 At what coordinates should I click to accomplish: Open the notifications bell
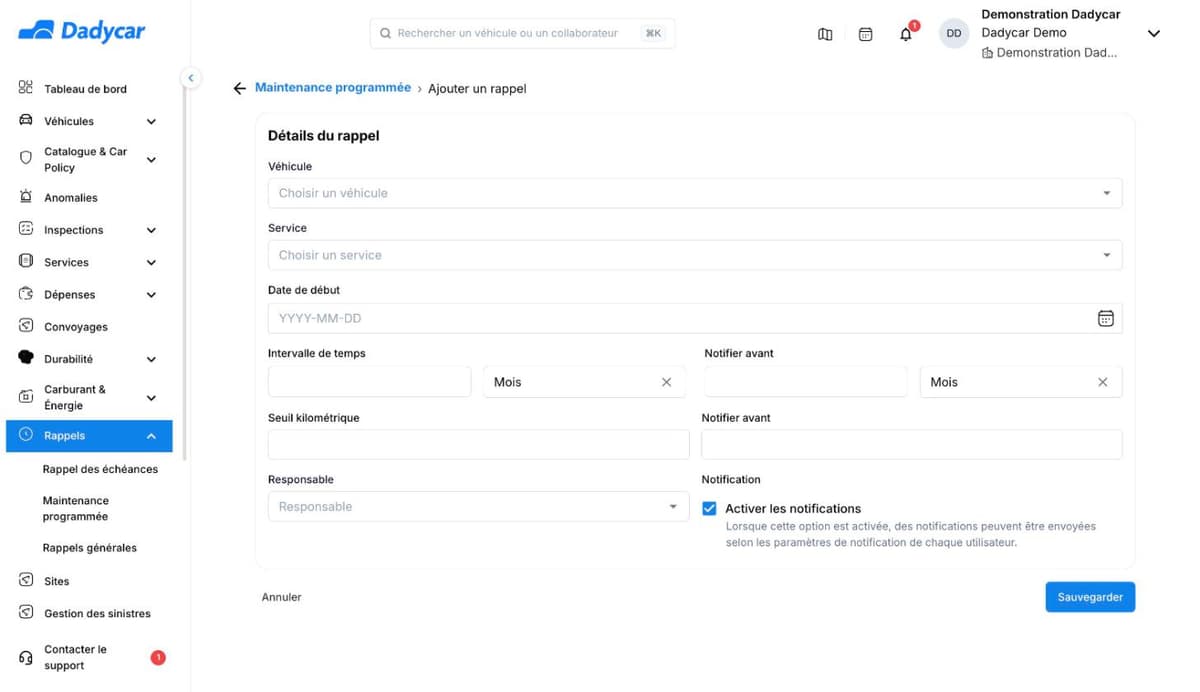point(906,34)
